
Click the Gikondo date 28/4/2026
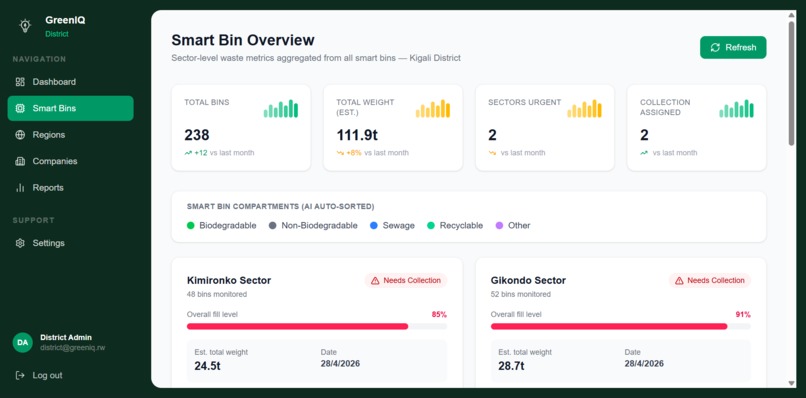coord(644,364)
